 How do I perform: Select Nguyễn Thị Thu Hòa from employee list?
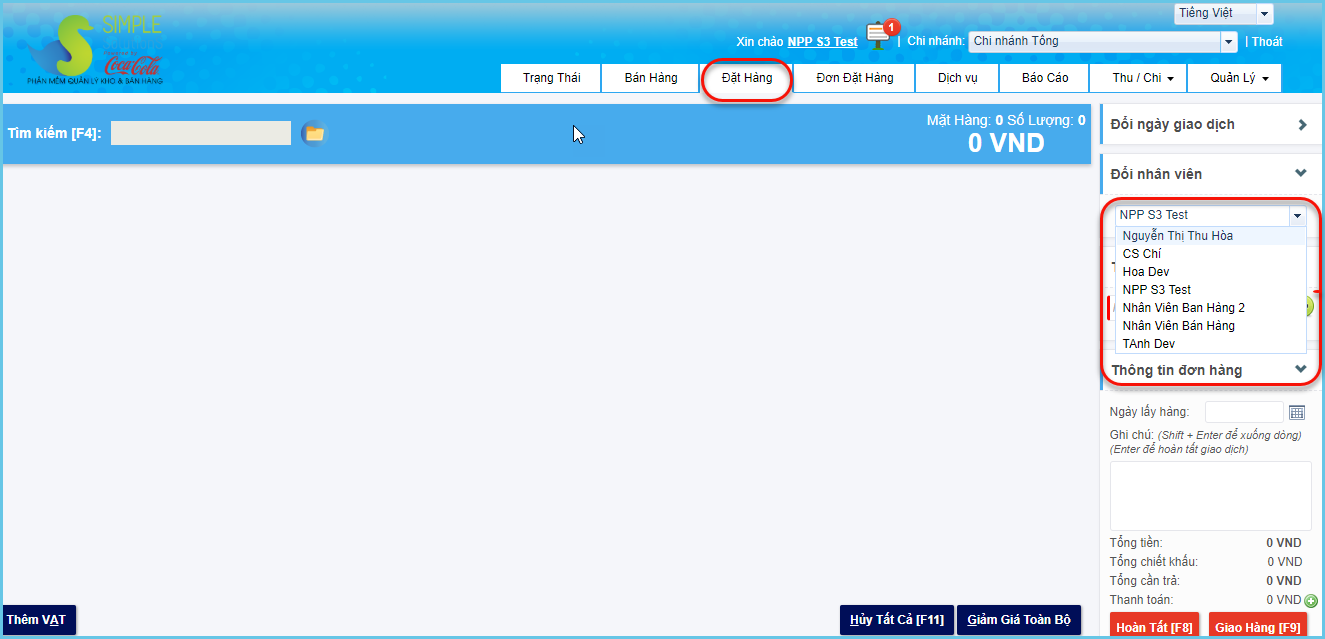point(1177,236)
